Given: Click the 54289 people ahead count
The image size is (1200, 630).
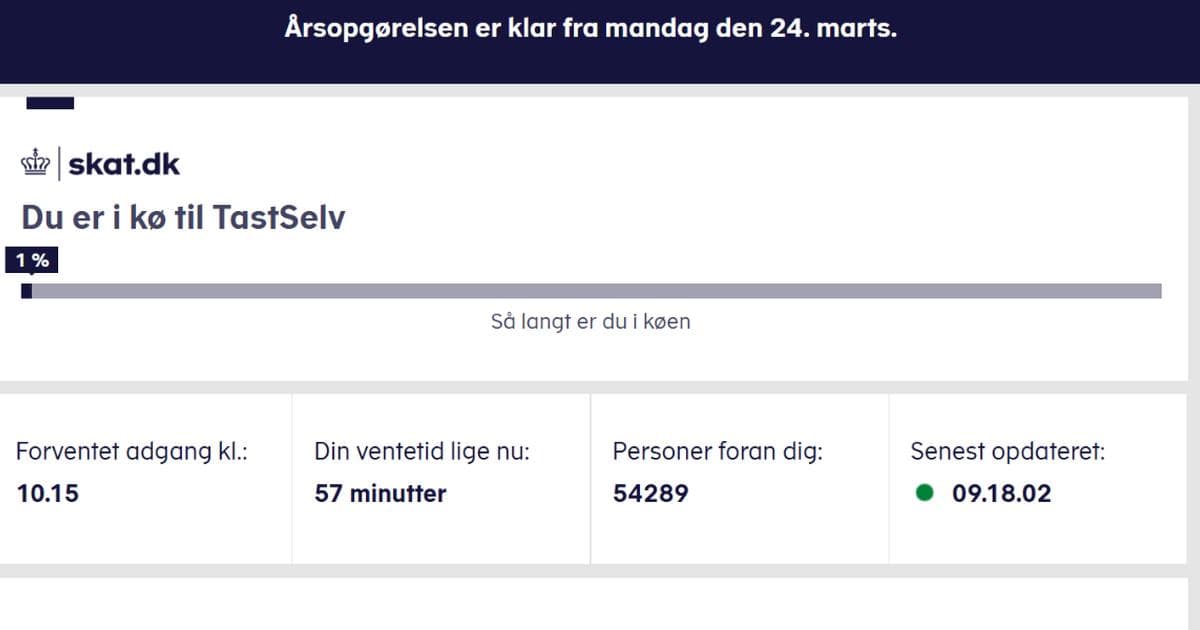Looking at the screenshot, I should pyautogui.click(x=650, y=493).
